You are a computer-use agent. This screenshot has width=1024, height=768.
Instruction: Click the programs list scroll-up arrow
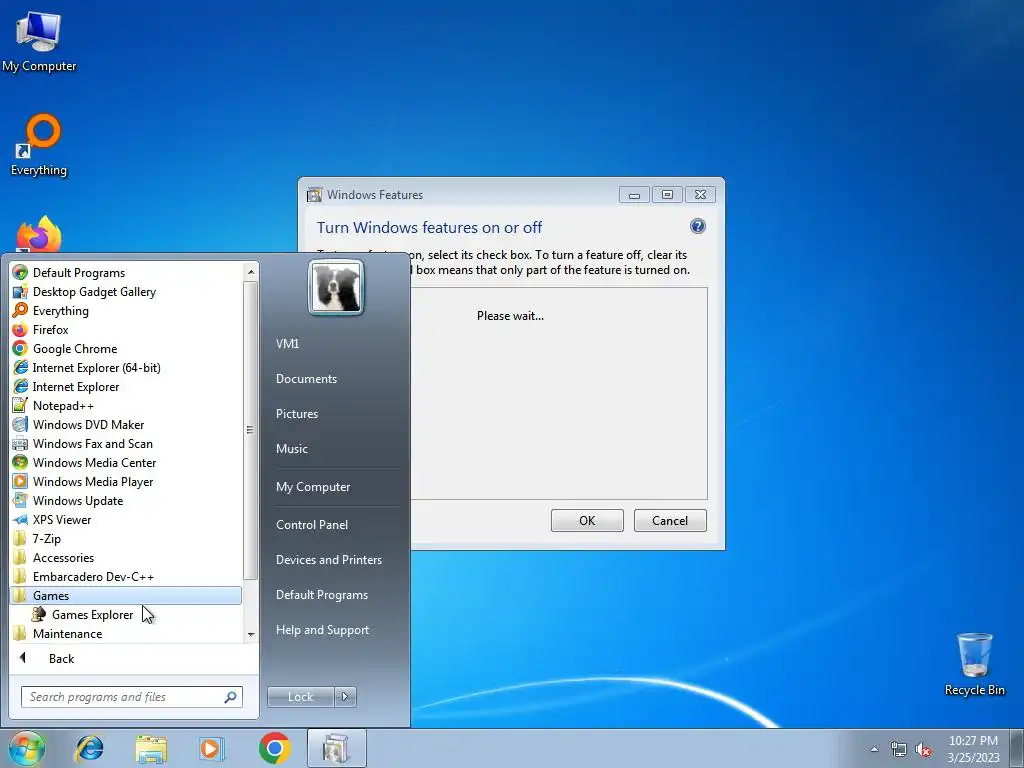pyautogui.click(x=251, y=272)
